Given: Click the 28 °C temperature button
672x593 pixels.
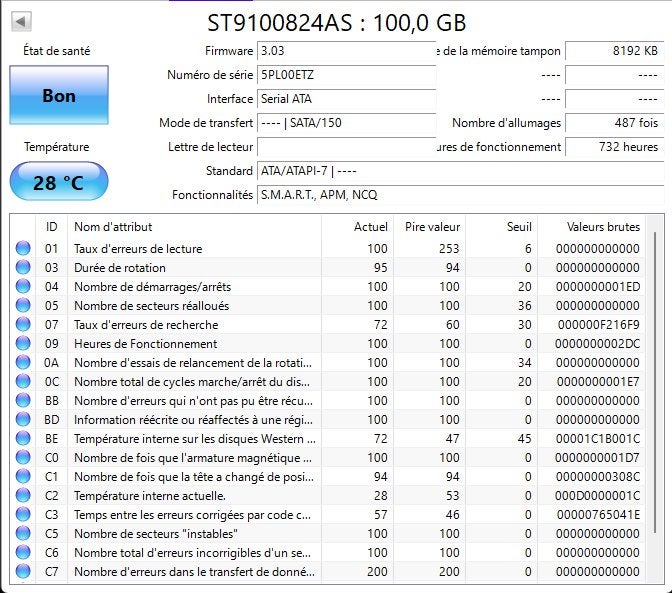Looking at the screenshot, I should tap(59, 182).
